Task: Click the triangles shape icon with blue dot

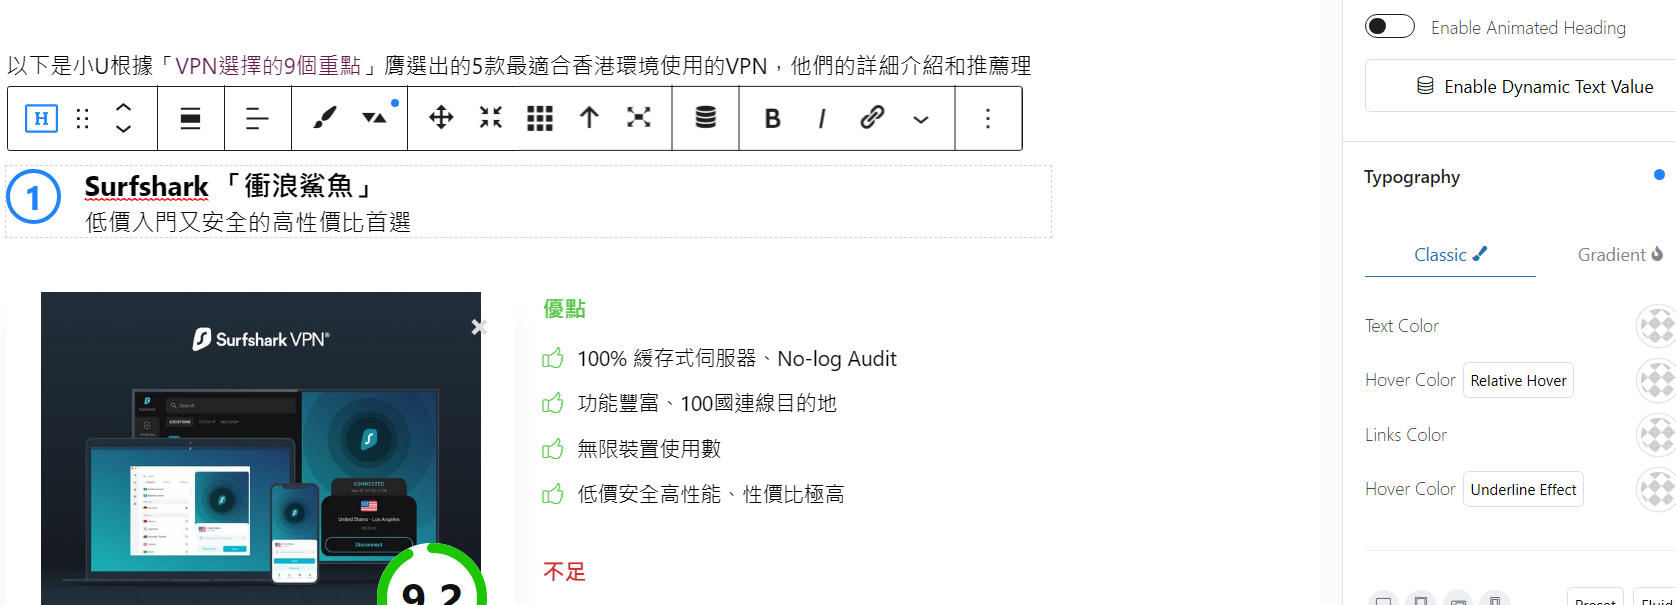Action: pyautogui.click(x=375, y=118)
